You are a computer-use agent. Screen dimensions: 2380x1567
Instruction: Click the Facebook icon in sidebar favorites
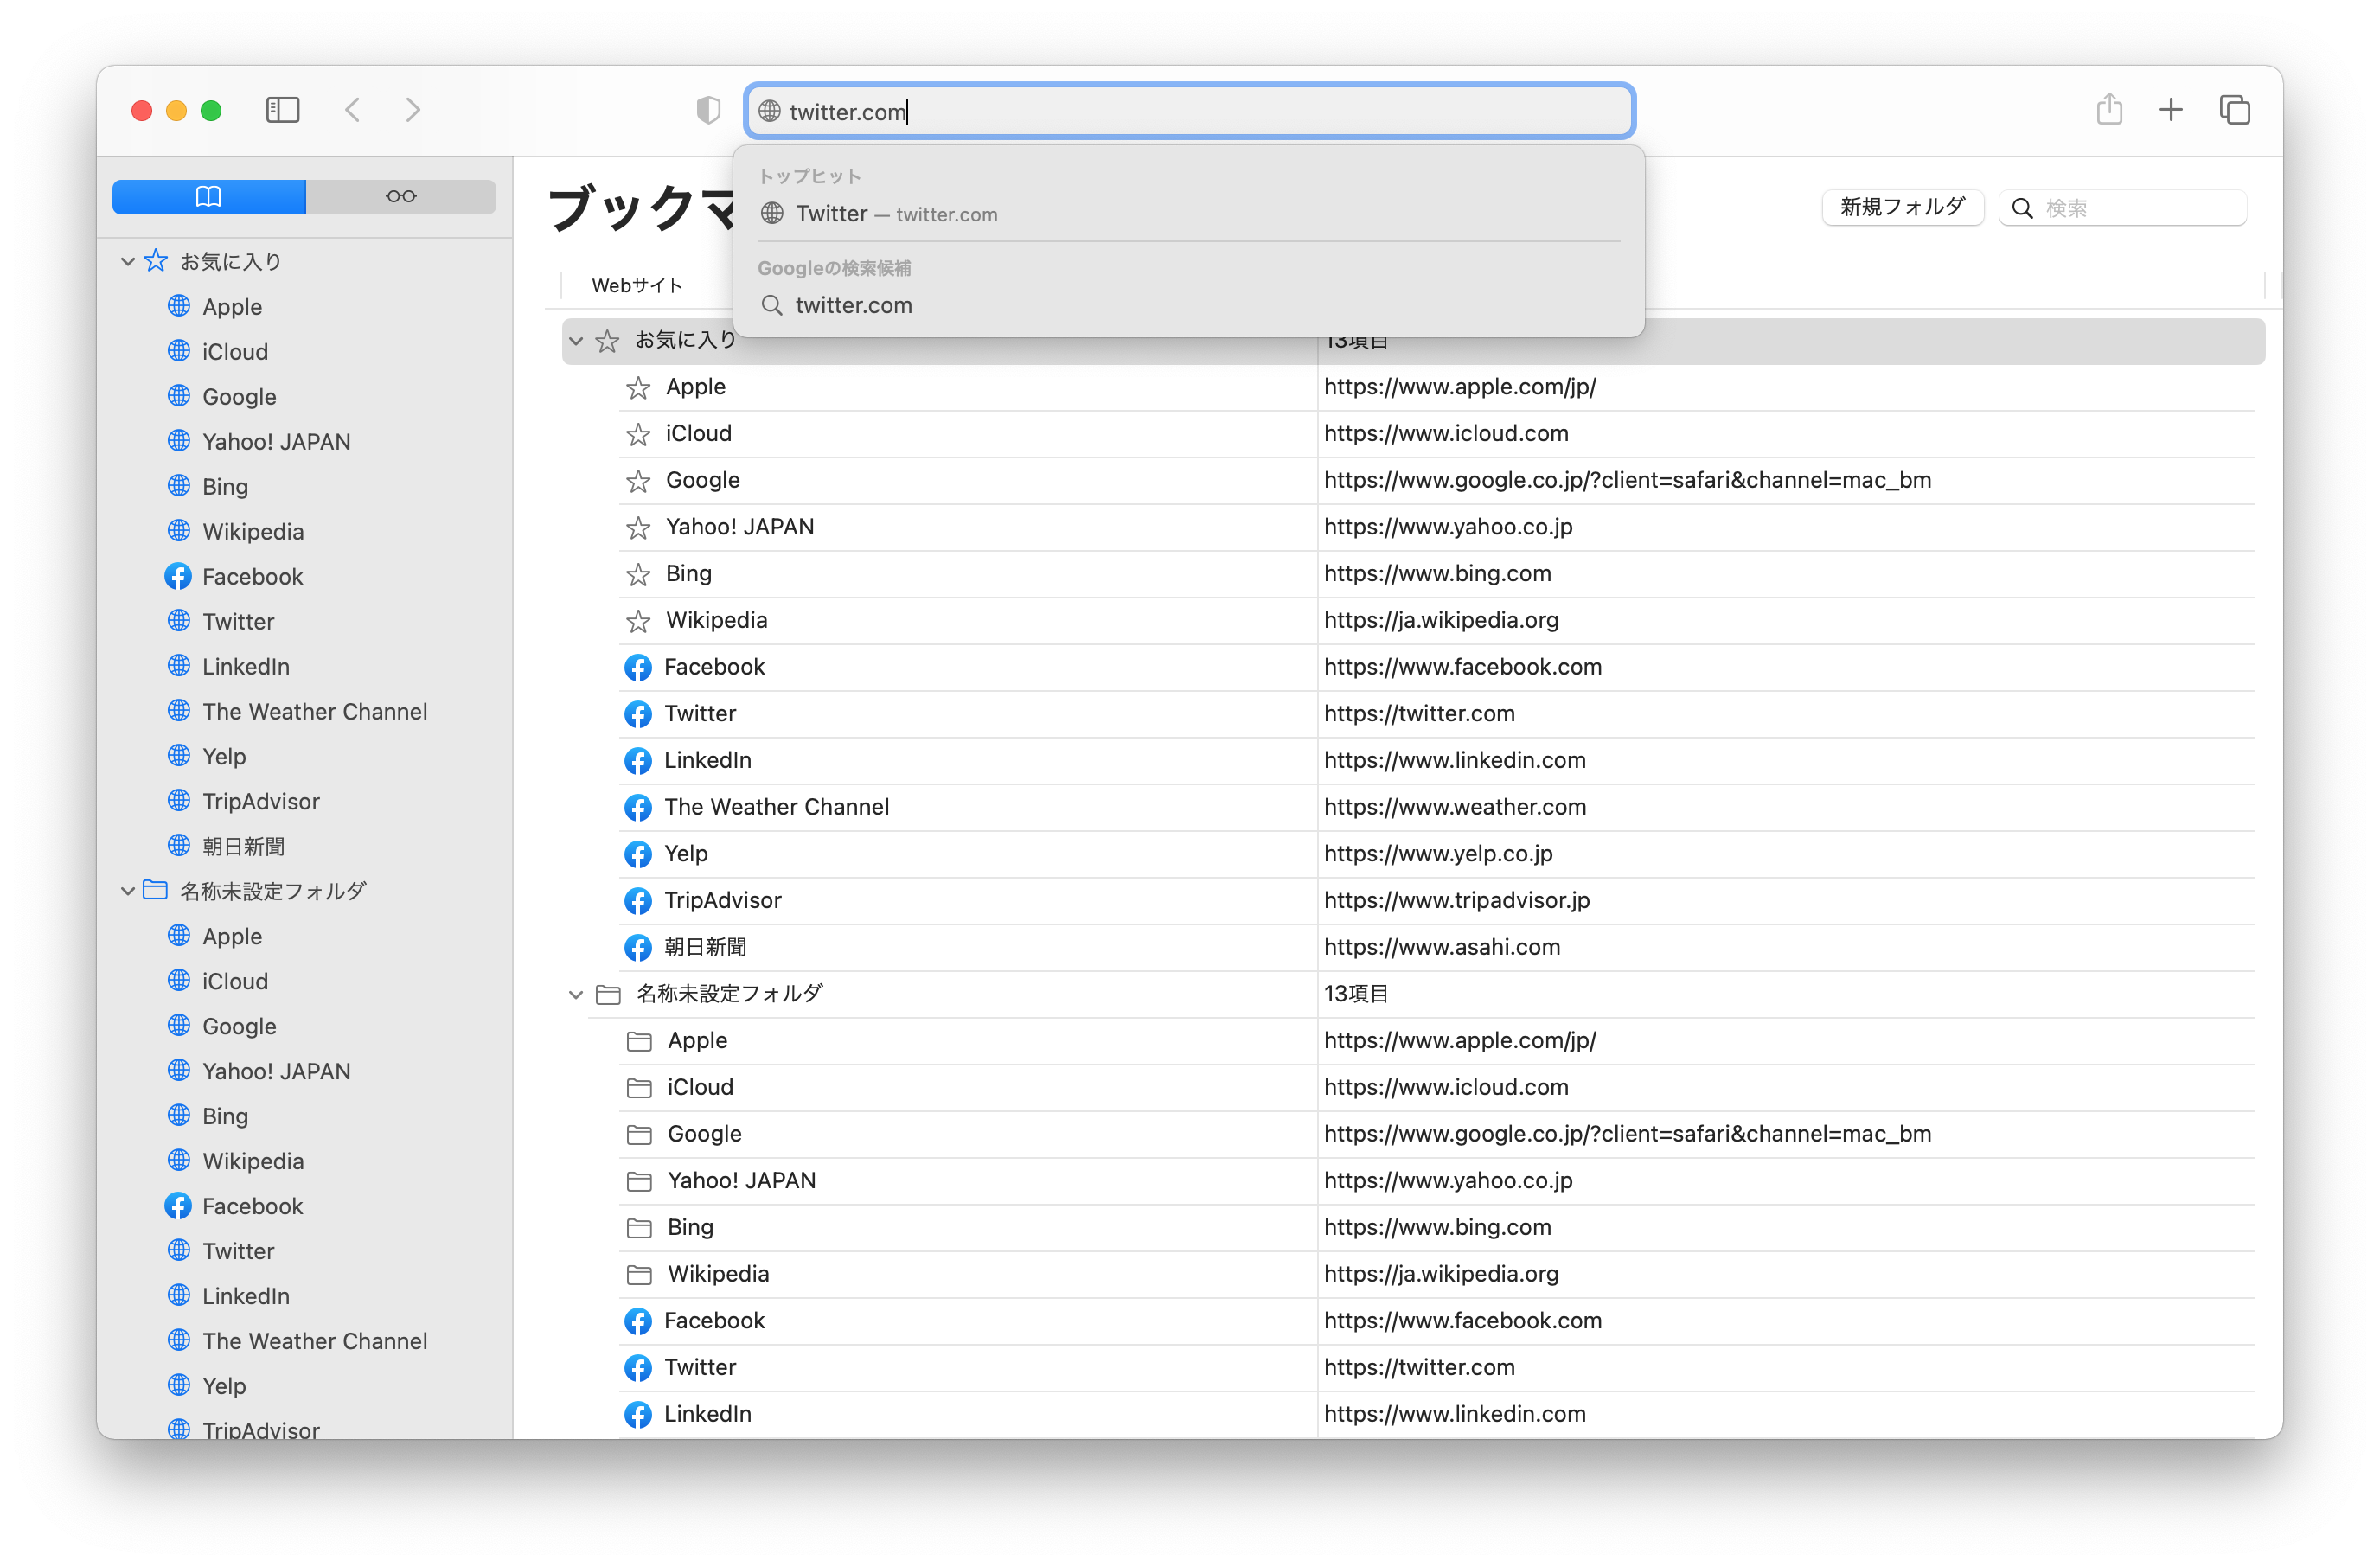178,576
